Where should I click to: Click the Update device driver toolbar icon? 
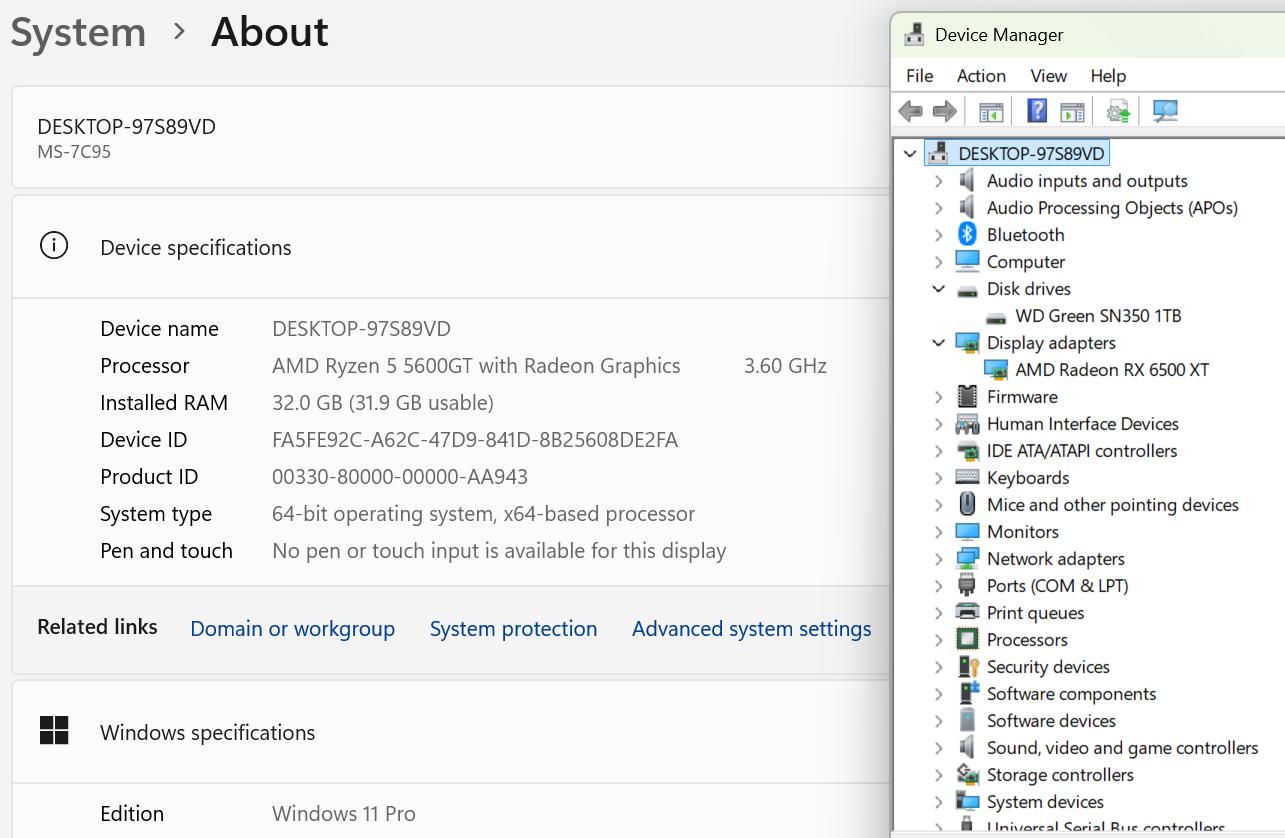click(1118, 111)
